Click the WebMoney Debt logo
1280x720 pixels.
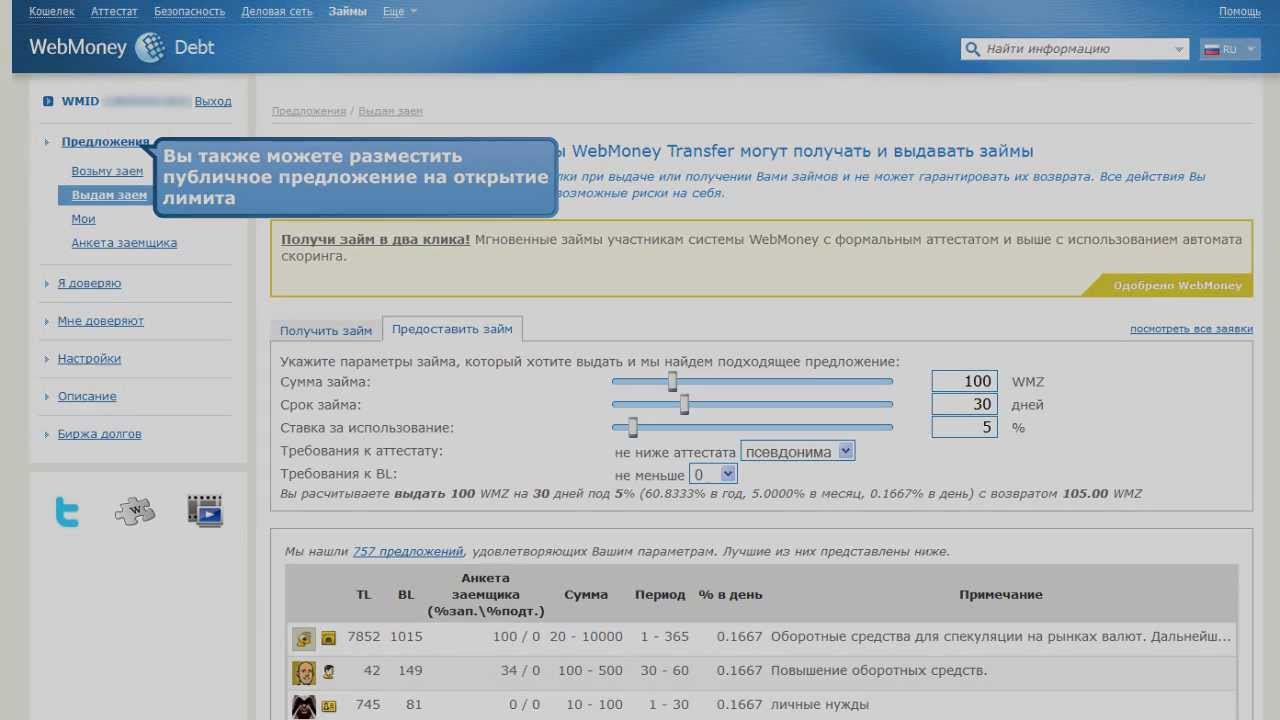[x=121, y=47]
